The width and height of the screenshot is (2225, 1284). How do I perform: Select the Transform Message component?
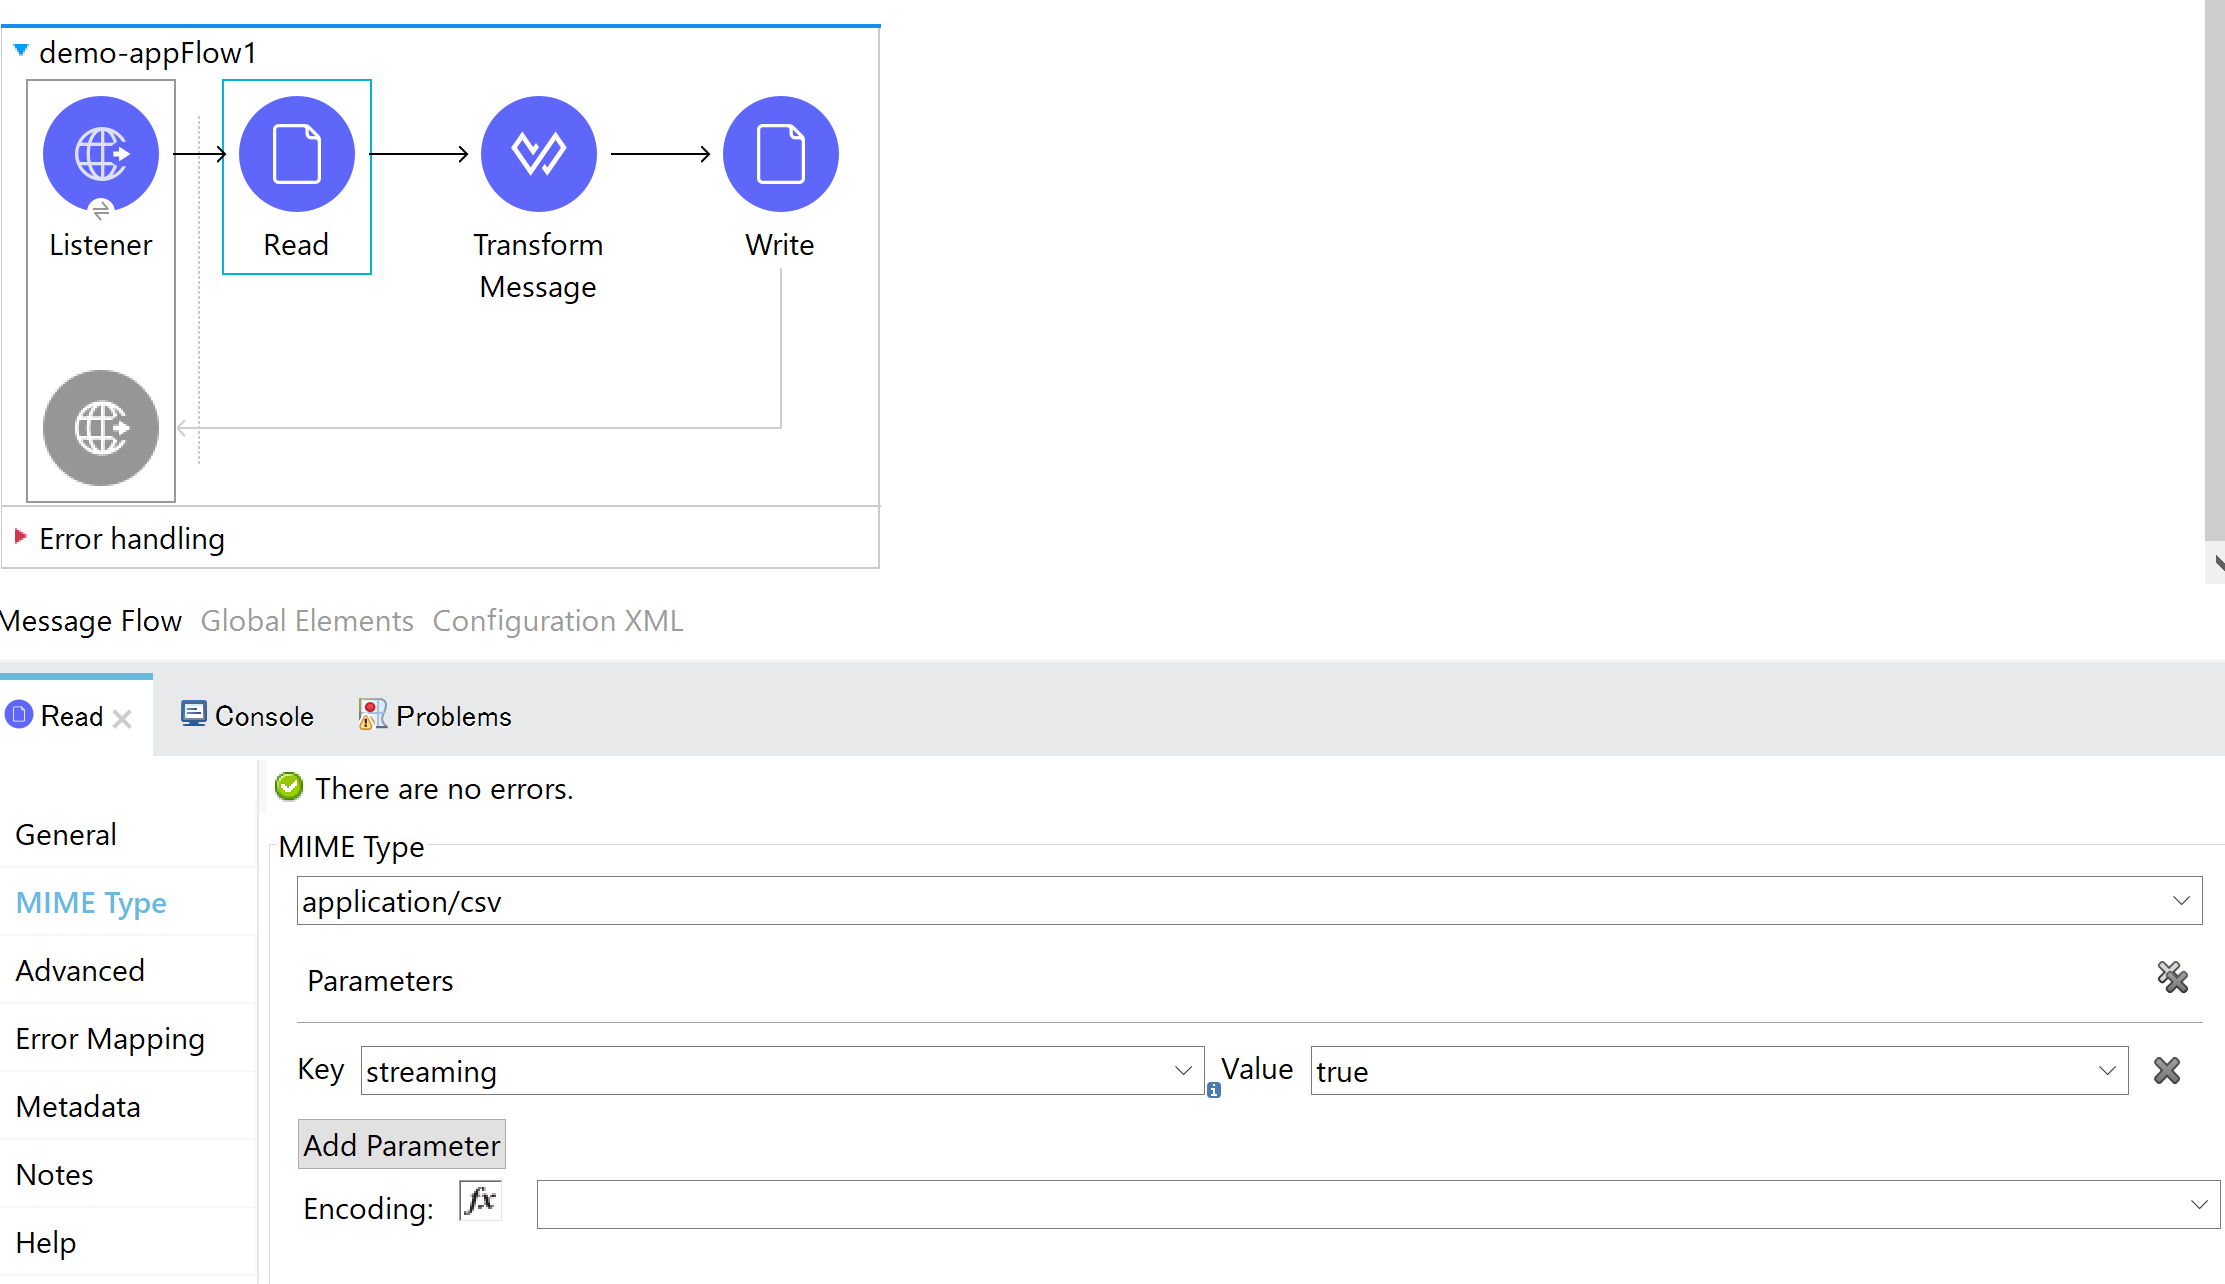tap(538, 153)
